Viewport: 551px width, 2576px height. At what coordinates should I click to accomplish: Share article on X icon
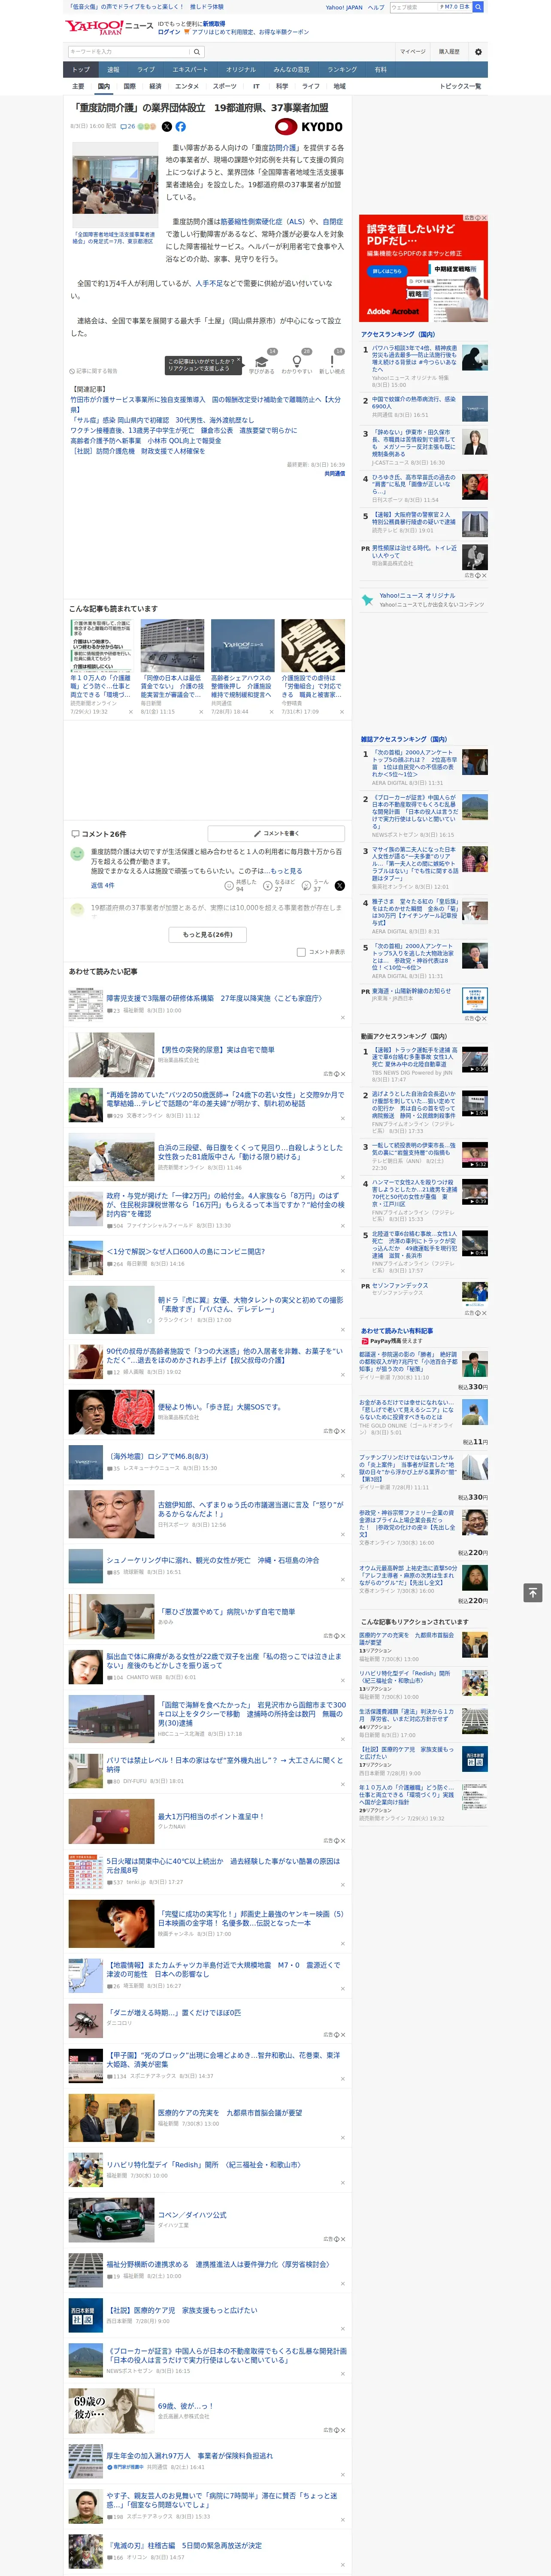(x=167, y=127)
